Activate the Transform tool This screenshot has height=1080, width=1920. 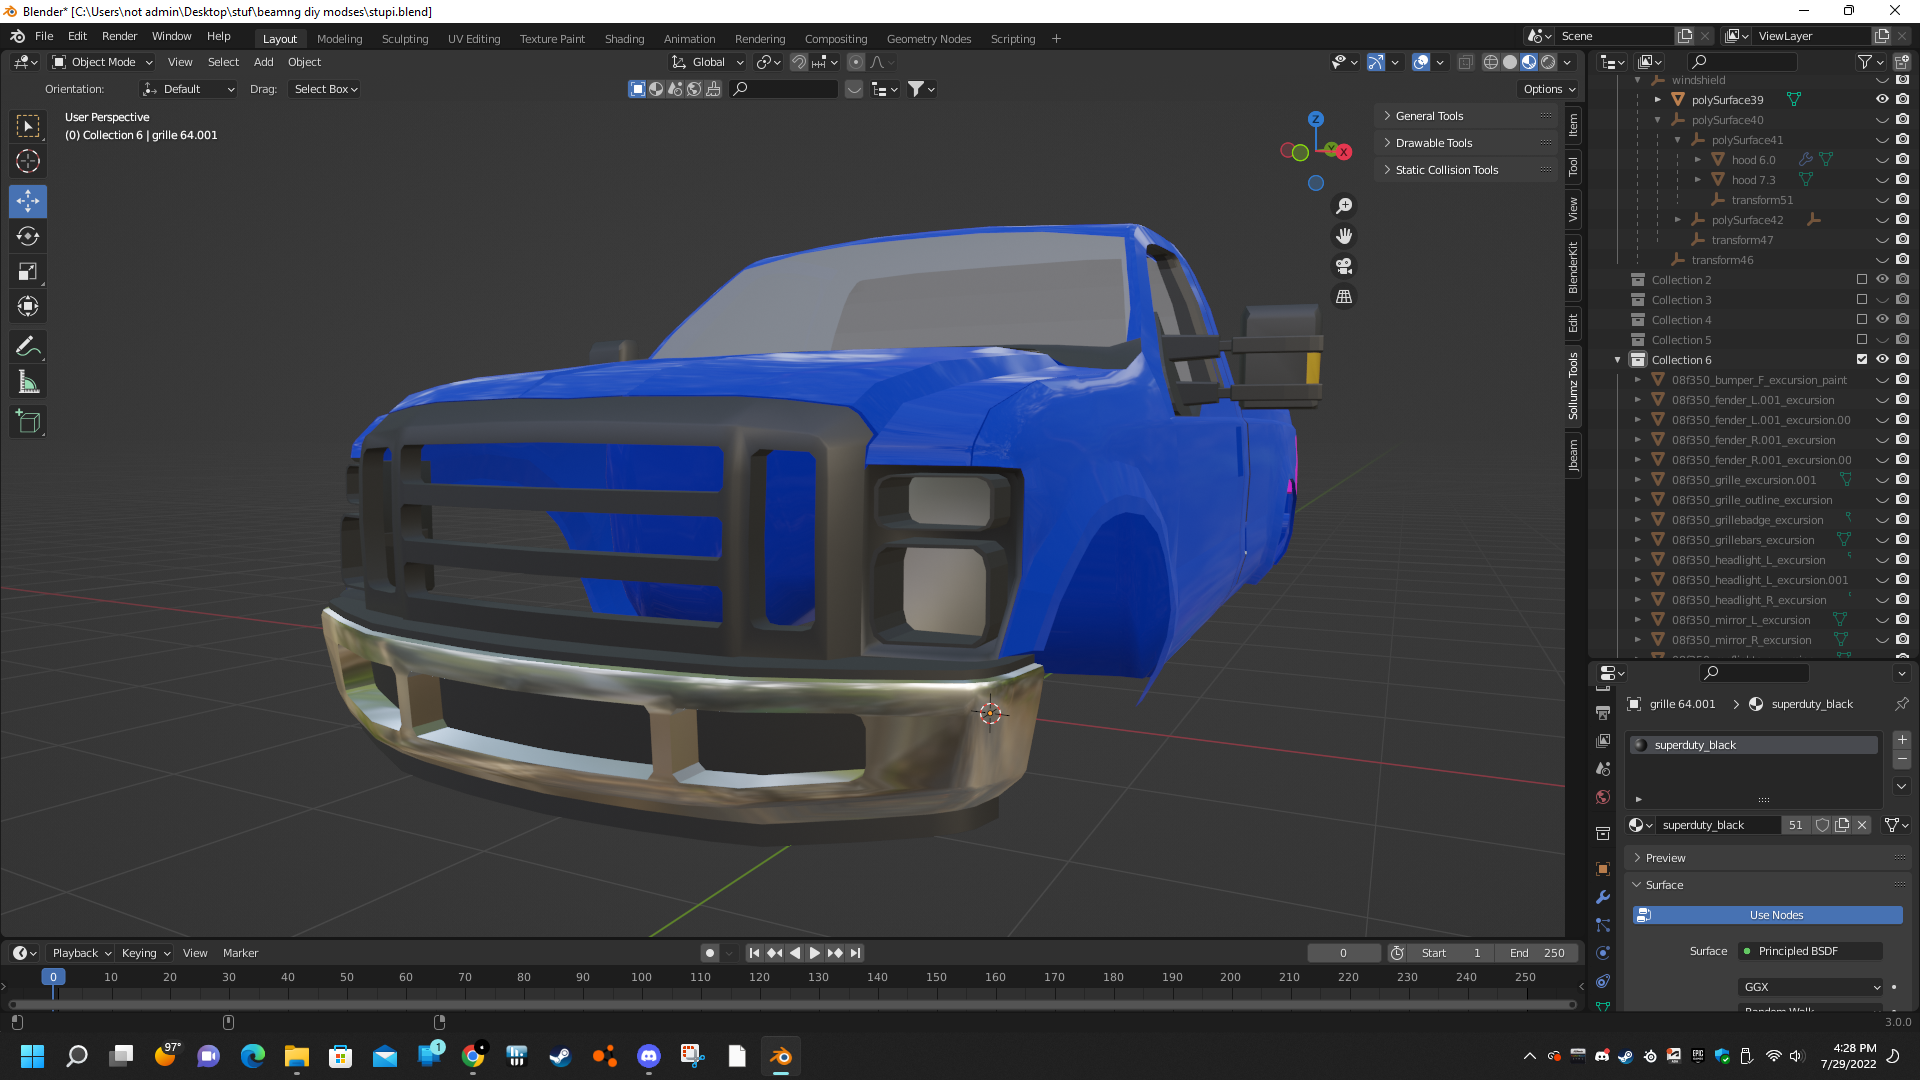coord(28,306)
